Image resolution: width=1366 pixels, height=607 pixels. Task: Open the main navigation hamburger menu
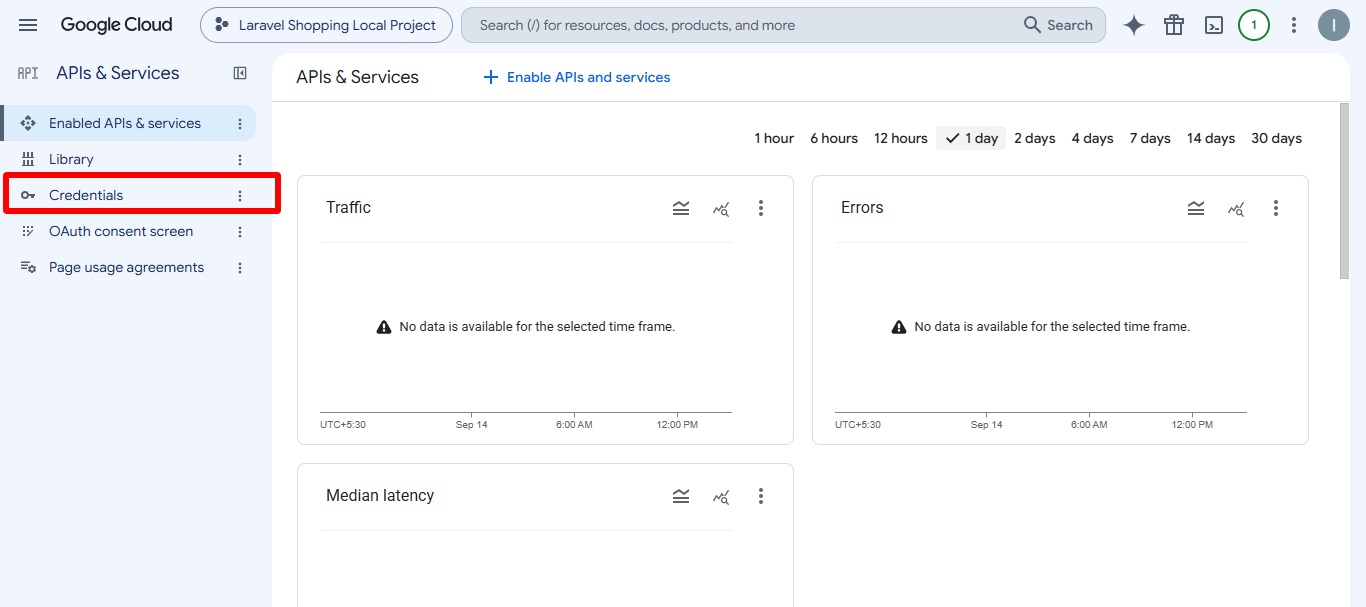click(28, 25)
